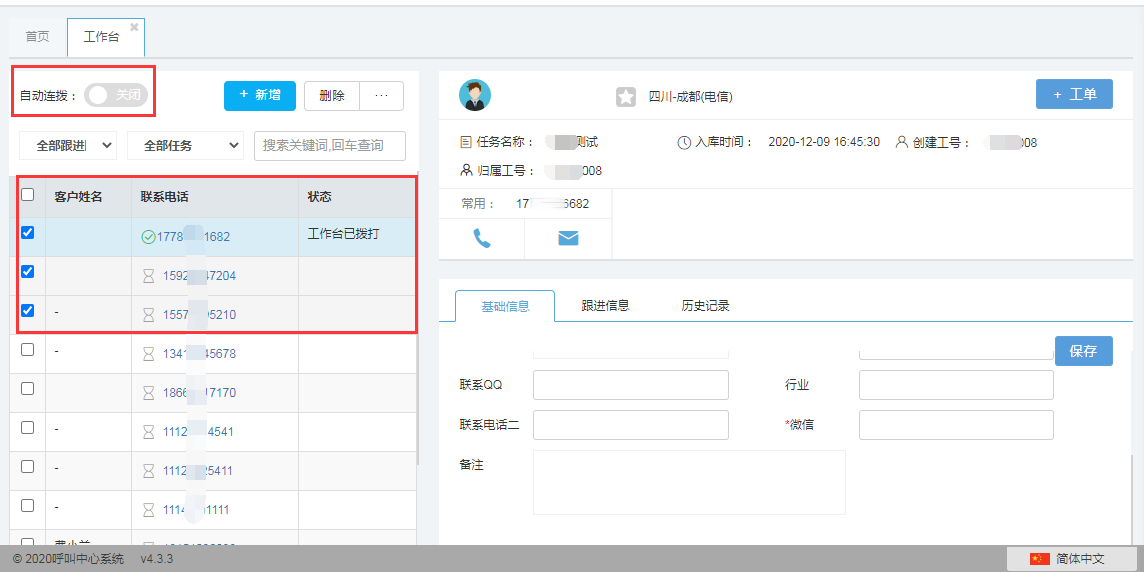
Task: Click the star favorite icon
Action: [625, 97]
